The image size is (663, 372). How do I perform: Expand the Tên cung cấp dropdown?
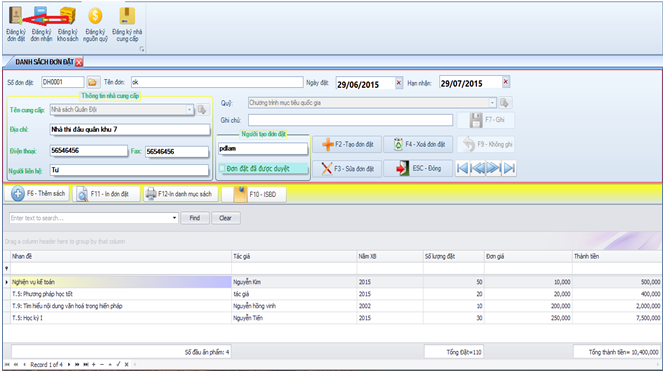pyautogui.click(x=189, y=109)
